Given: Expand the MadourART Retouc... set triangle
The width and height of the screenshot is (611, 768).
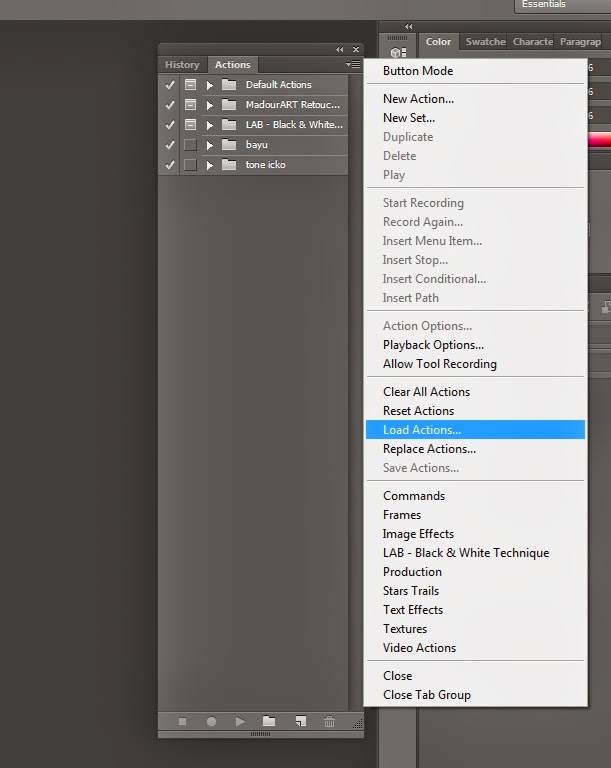Looking at the screenshot, I should pos(210,105).
